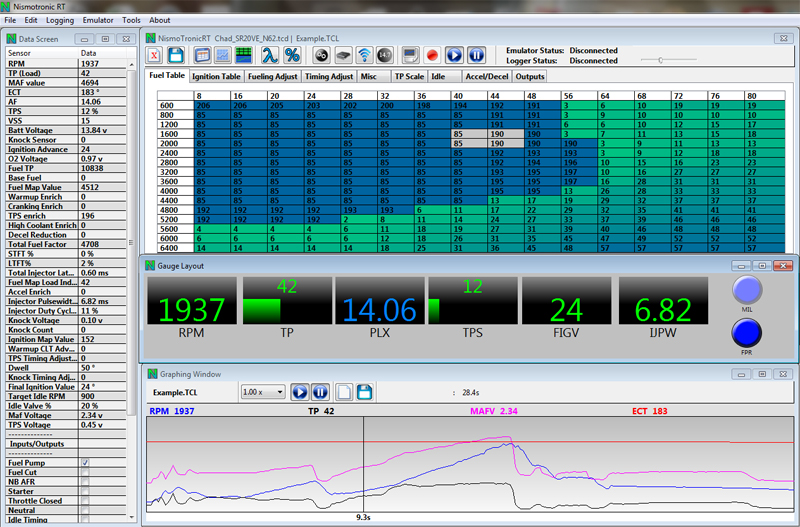This screenshot has width=800, height=527.
Task: Click the lambda symbol toolbar icon
Action: (270, 55)
